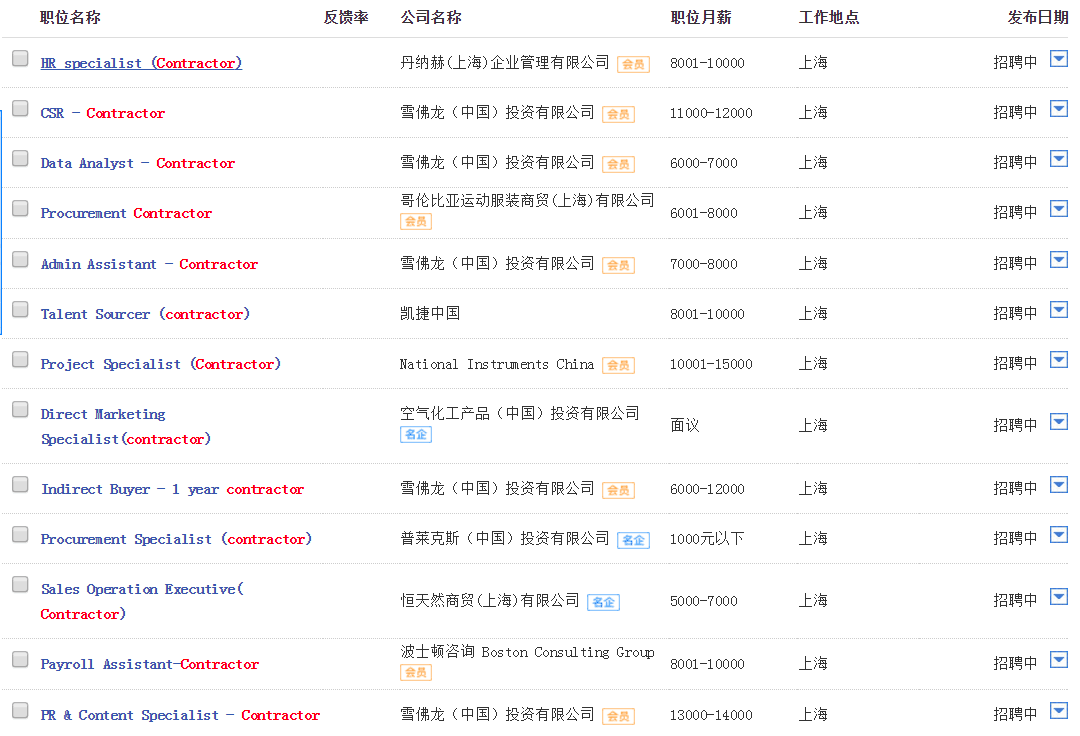Open the dropdown arrow on PR & Content Specialist row
Viewport: 1080px width, 736px height.
pyautogui.click(x=1059, y=710)
